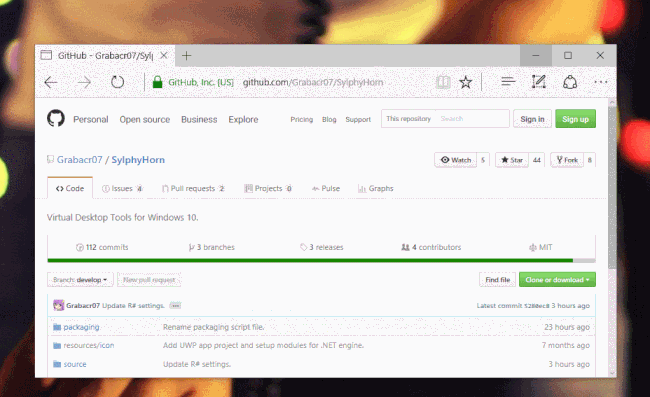
Task: Click the GitHub Octocat logo
Action: click(x=56, y=119)
